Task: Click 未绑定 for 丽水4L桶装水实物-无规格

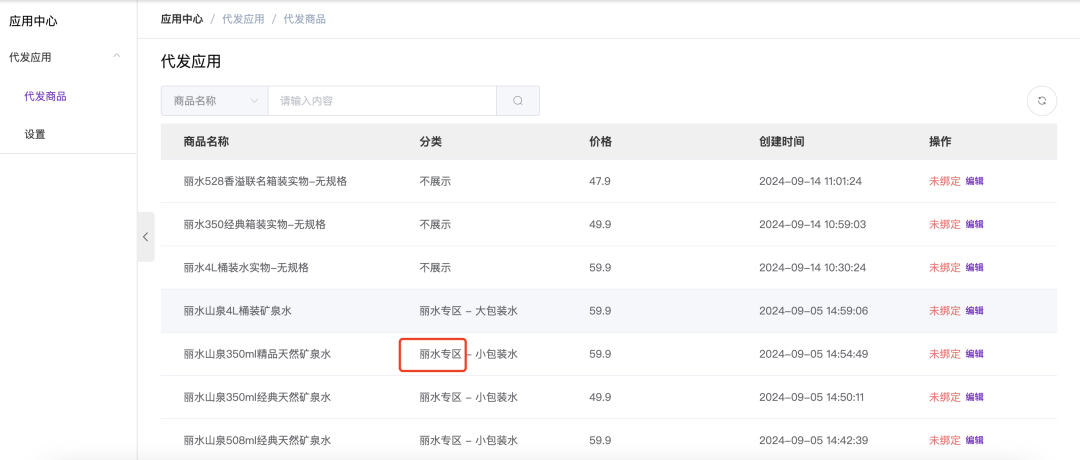Action: coord(944,267)
